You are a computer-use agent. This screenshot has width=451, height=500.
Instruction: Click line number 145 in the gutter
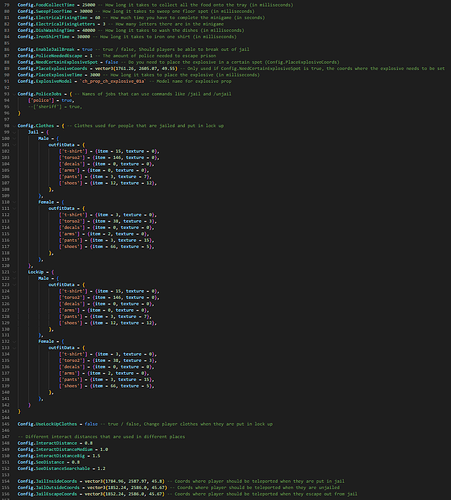tap(6, 424)
